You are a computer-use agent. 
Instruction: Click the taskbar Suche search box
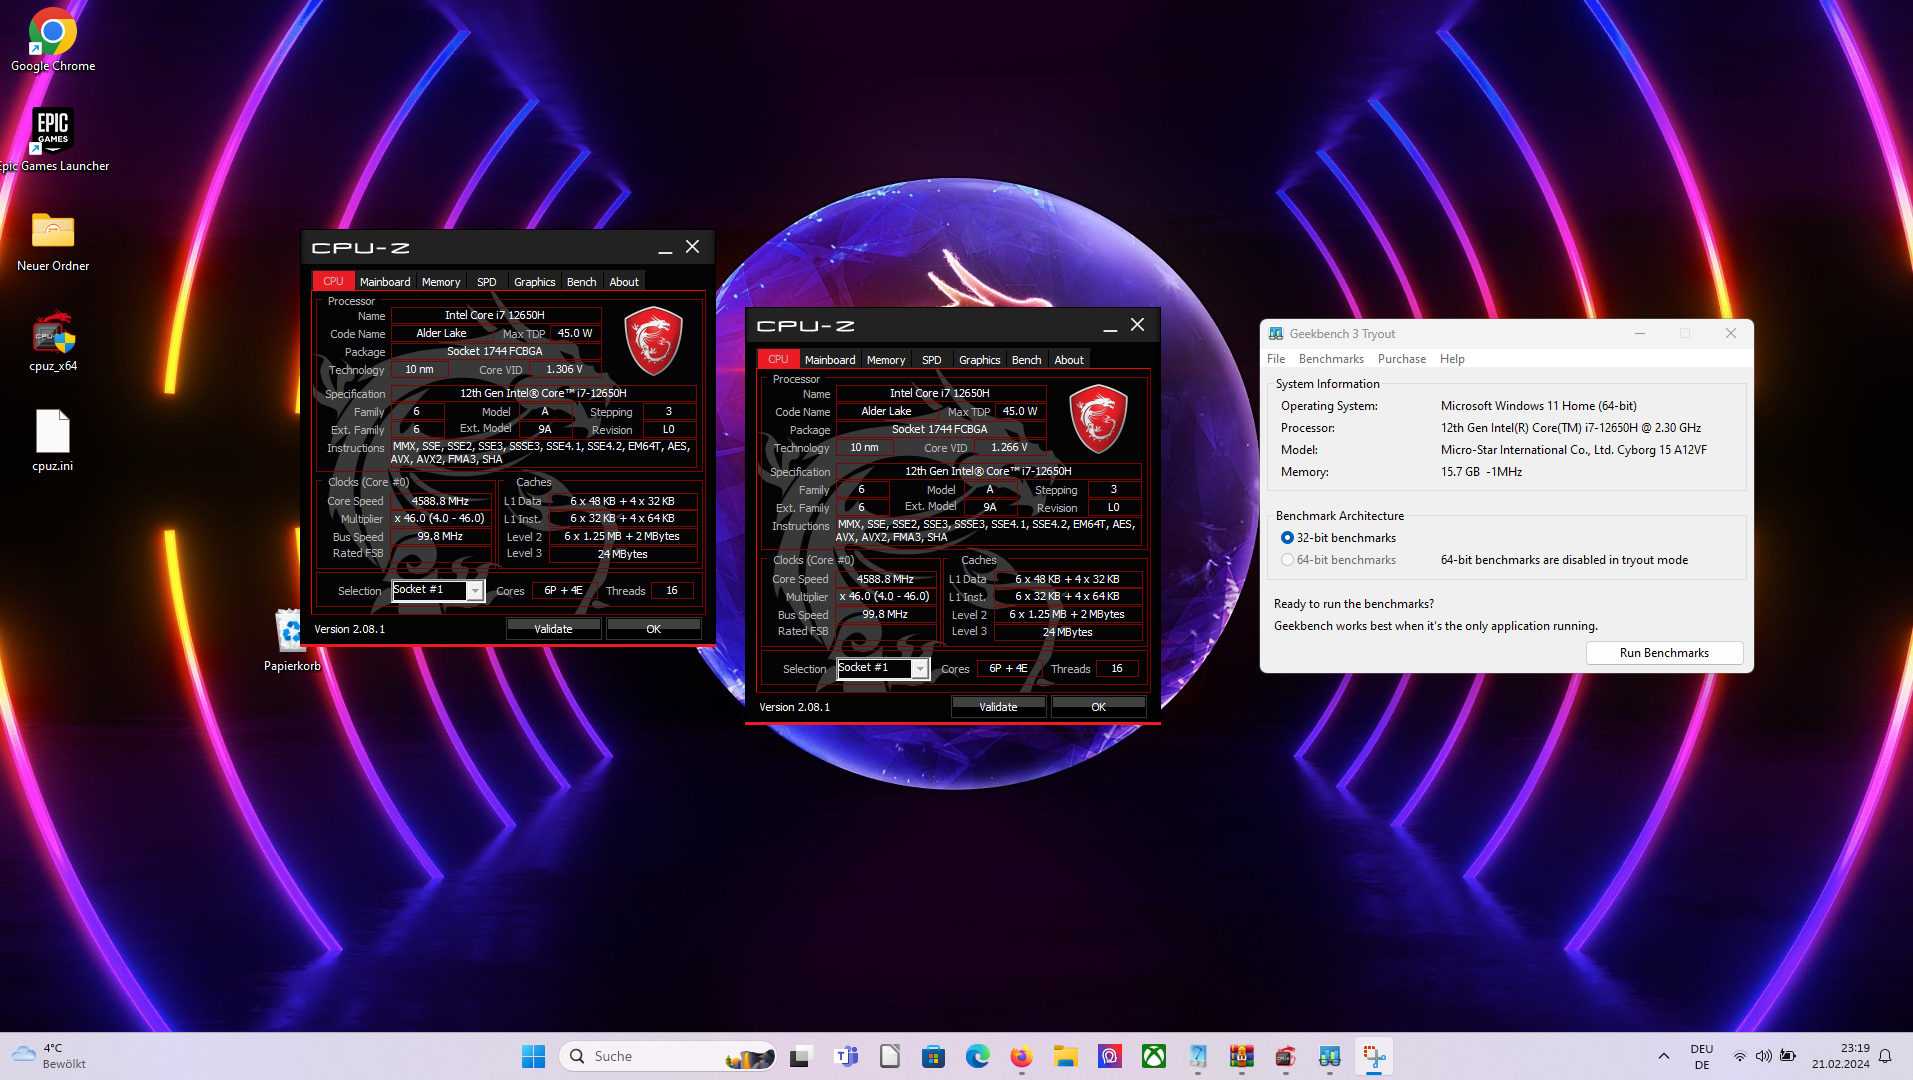click(668, 1056)
